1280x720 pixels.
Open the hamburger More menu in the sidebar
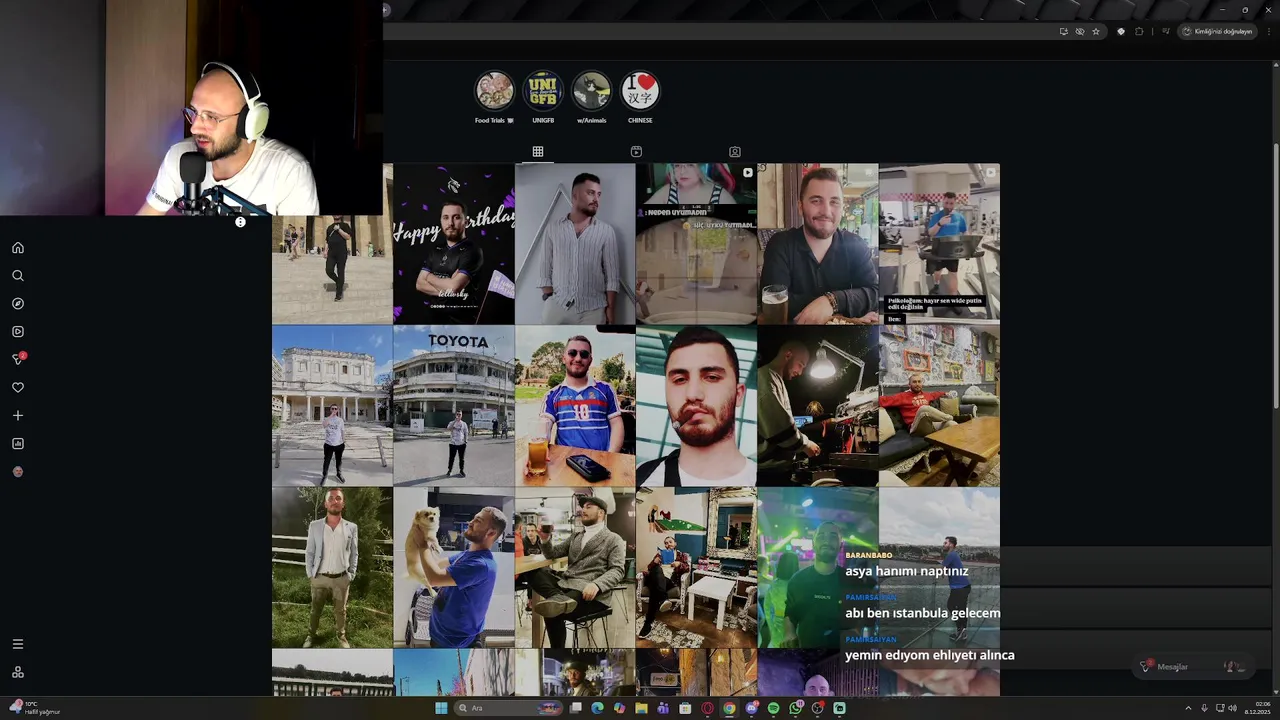[x=18, y=644]
